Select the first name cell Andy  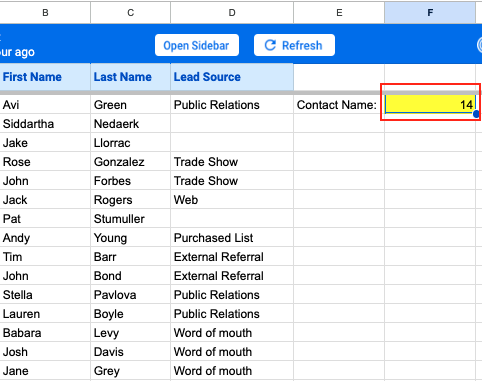(45, 238)
